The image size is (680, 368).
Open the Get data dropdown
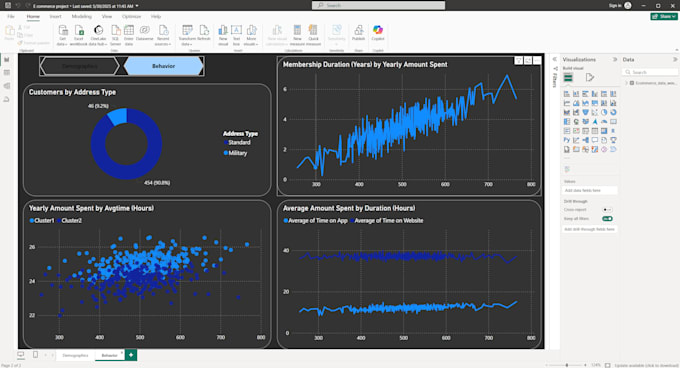click(62, 35)
